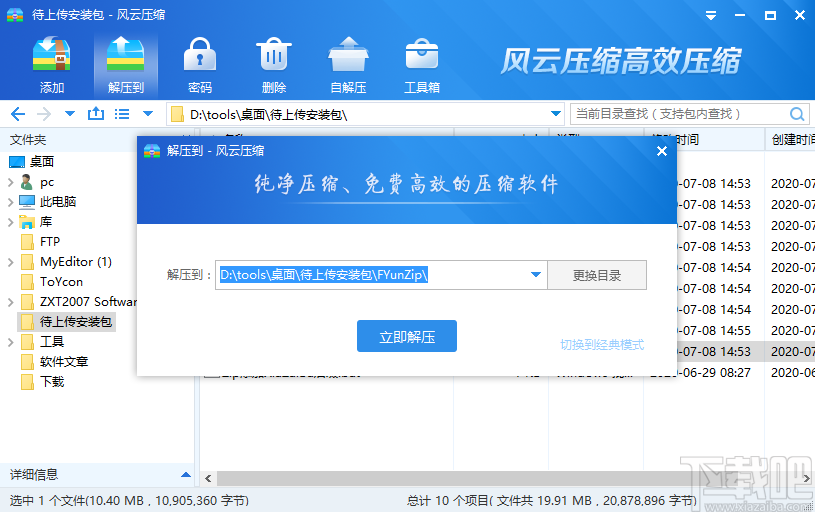815x512 pixels.
Task: Open the view mode dropdown arrow
Action: (x=148, y=113)
